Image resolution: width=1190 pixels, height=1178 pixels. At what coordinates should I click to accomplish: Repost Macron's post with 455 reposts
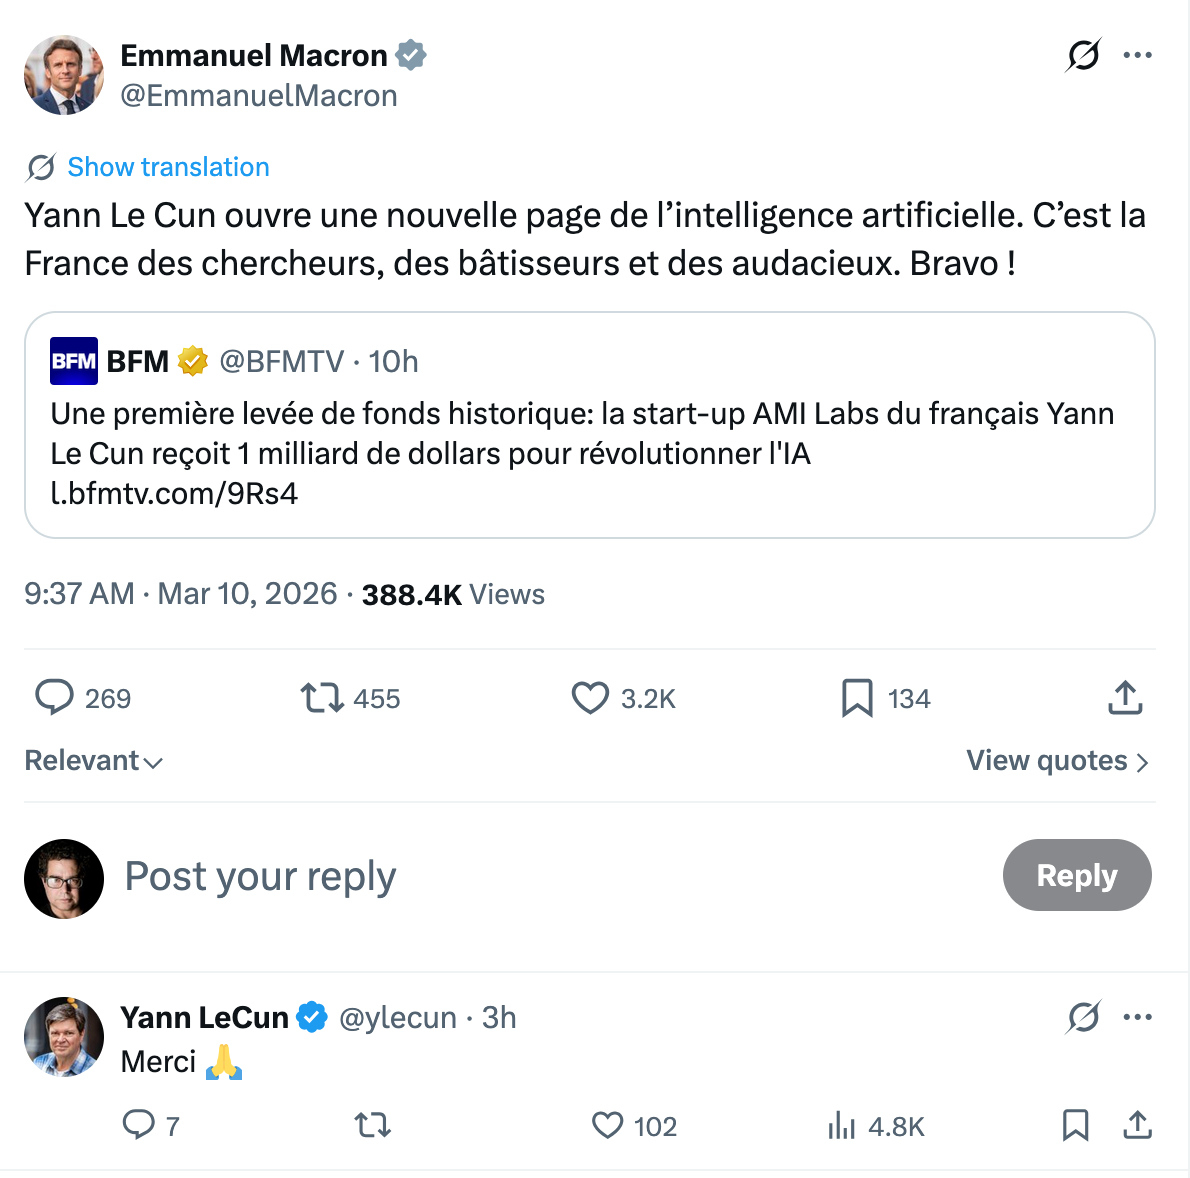pos(323,697)
